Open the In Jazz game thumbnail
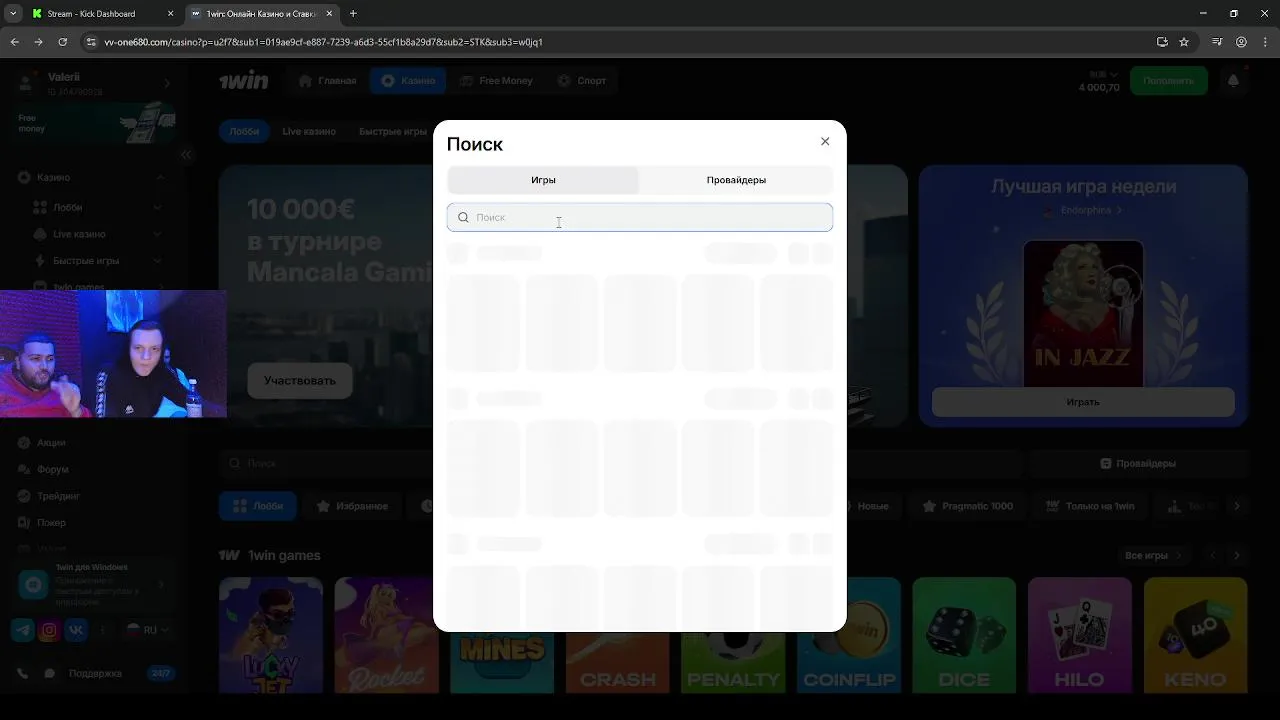Screen dimensions: 1280x720 [1083, 313]
